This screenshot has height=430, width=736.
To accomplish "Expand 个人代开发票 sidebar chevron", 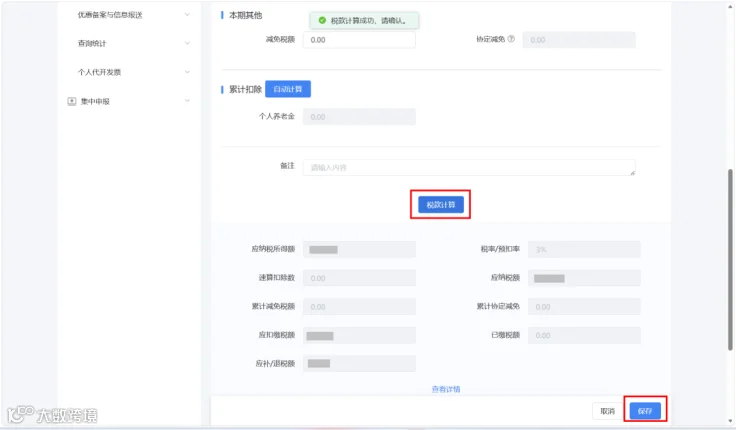I will tap(187, 72).
